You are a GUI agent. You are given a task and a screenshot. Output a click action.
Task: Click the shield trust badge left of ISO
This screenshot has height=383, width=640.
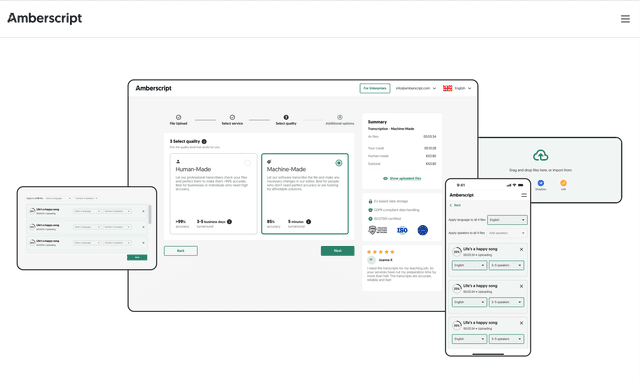point(378,230)
